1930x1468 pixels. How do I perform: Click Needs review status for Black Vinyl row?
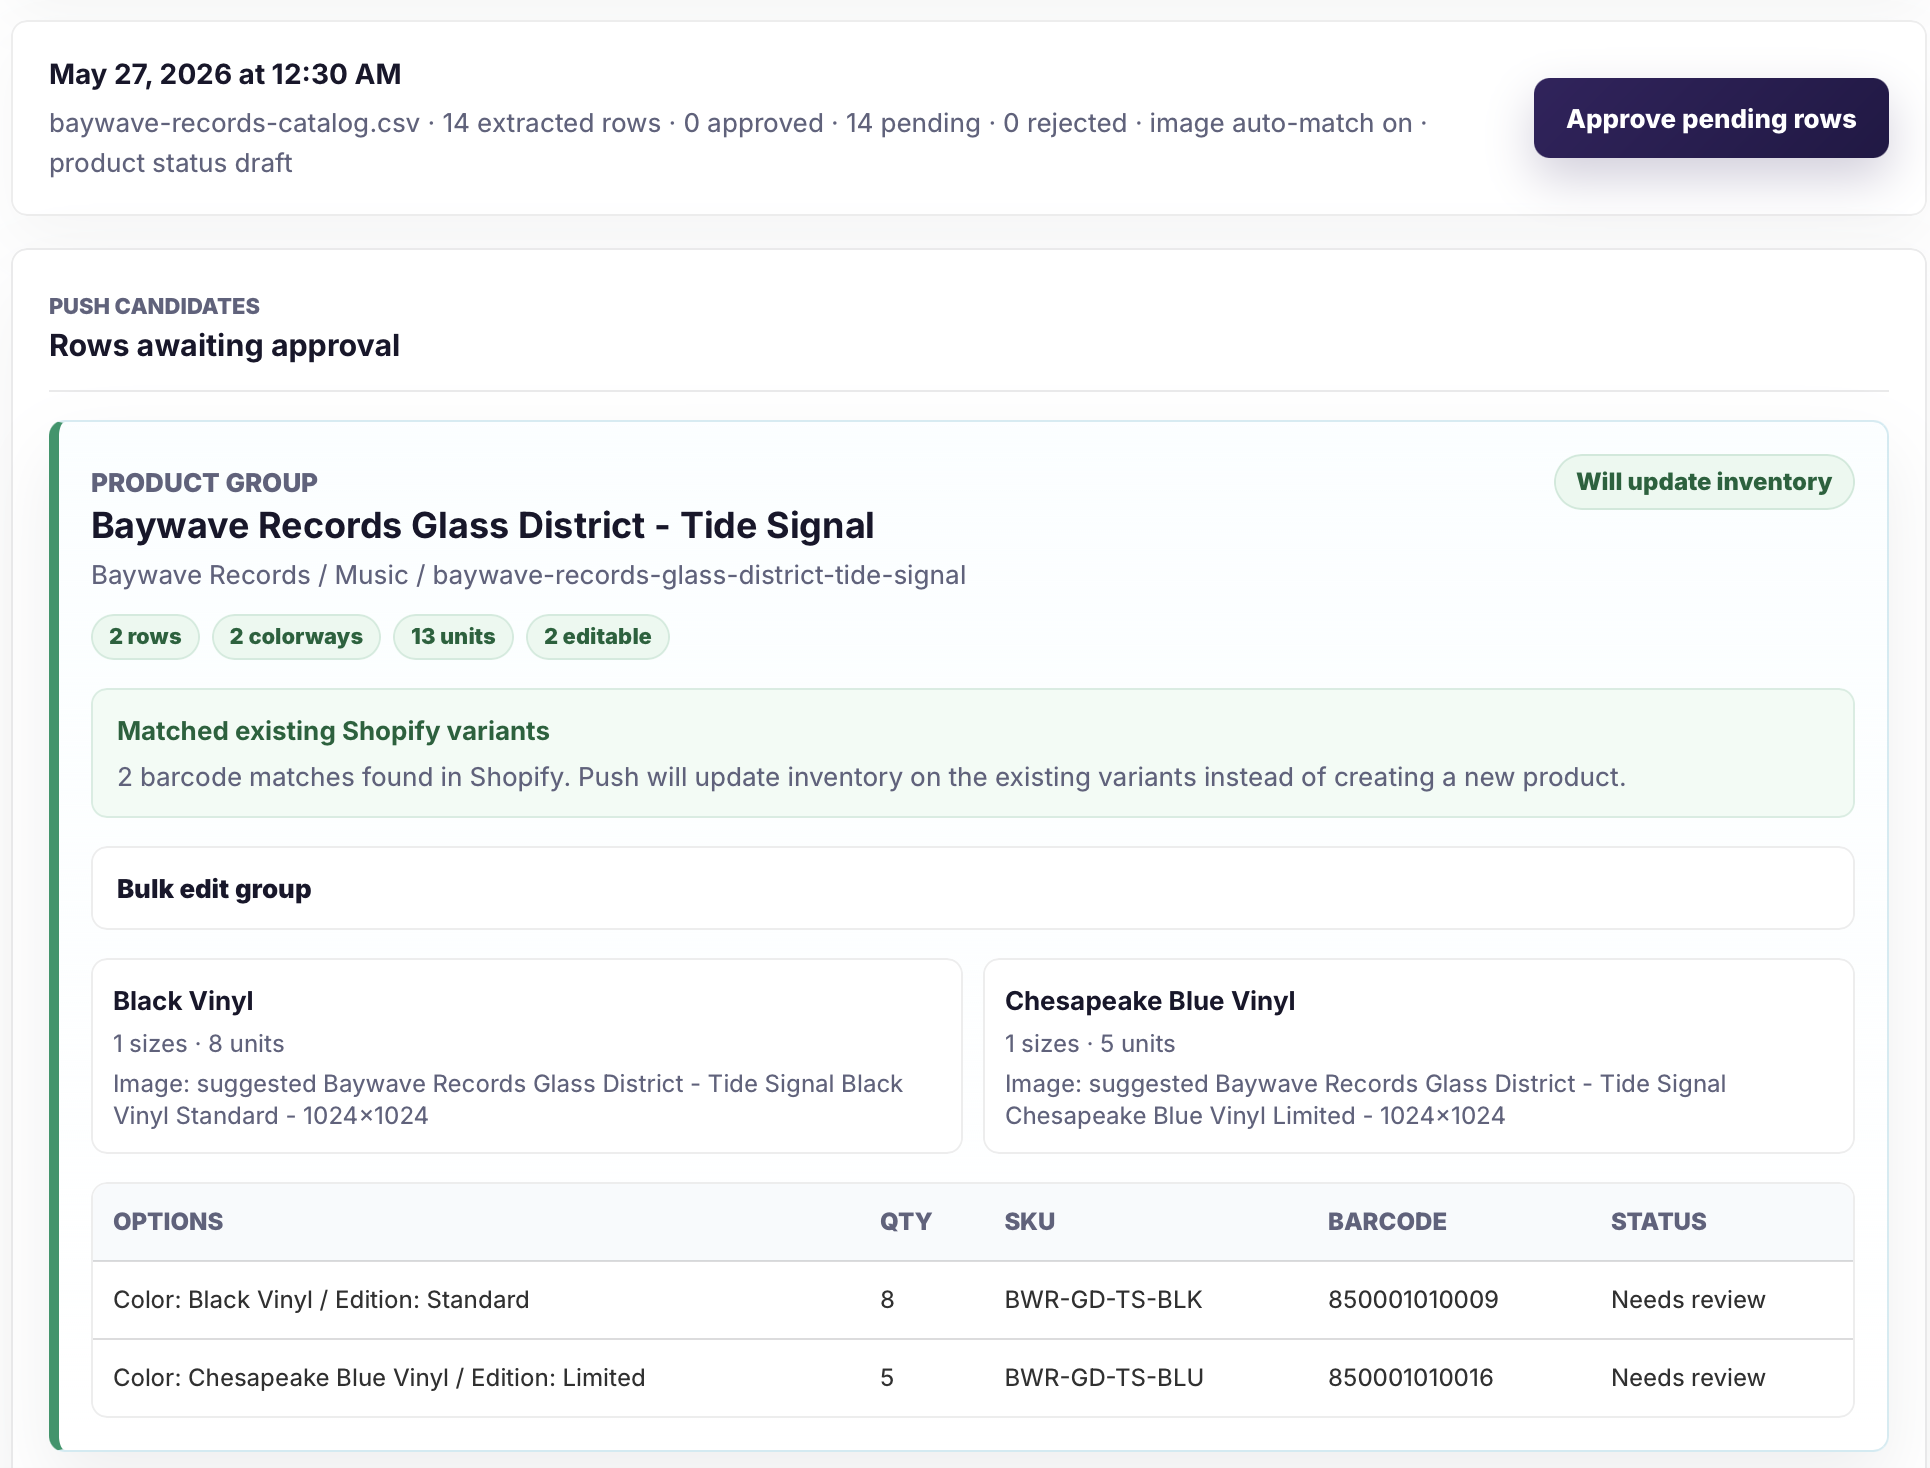coord(1688,1300)
